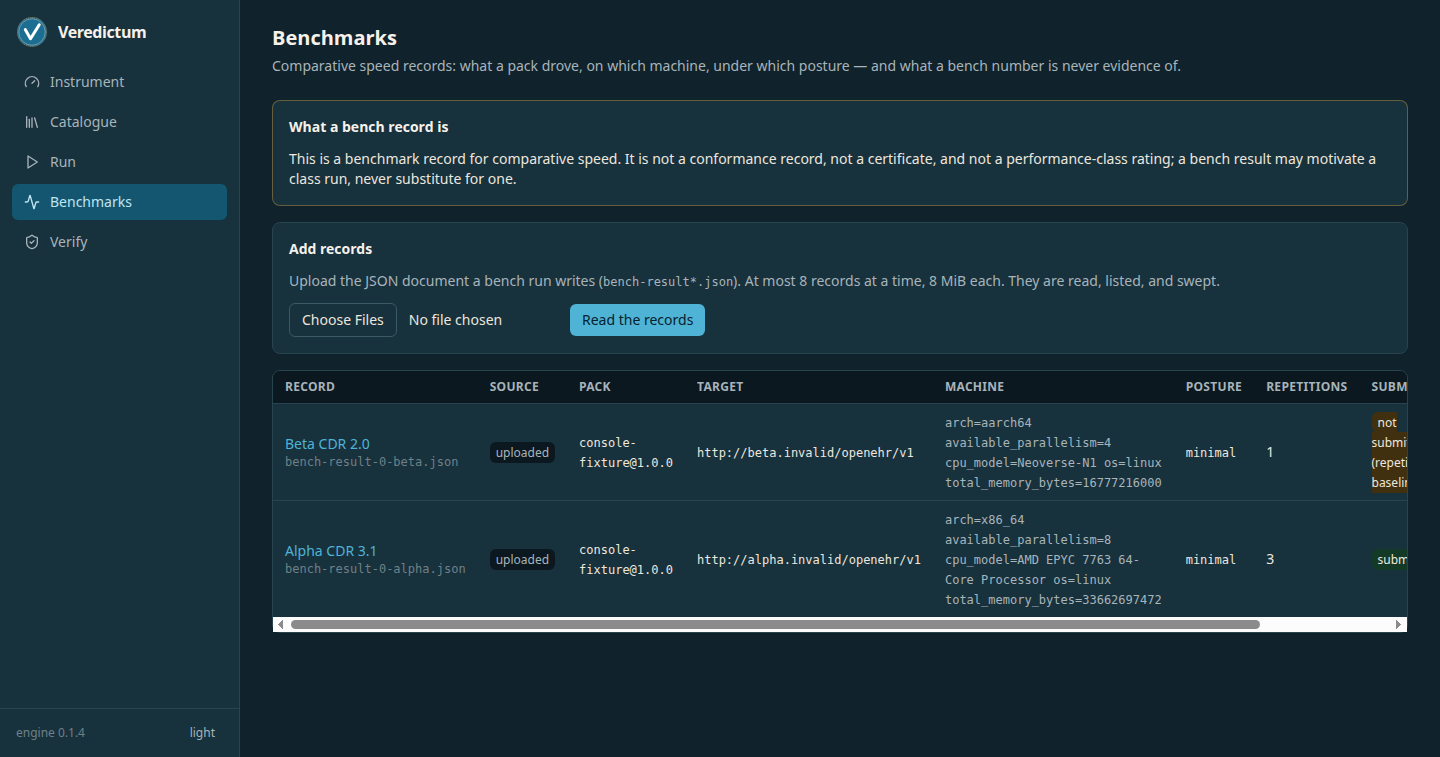Click the Benchmarks pulse icon
The height and width of the screenshot is (757, 1440).
tap(32, 202)
